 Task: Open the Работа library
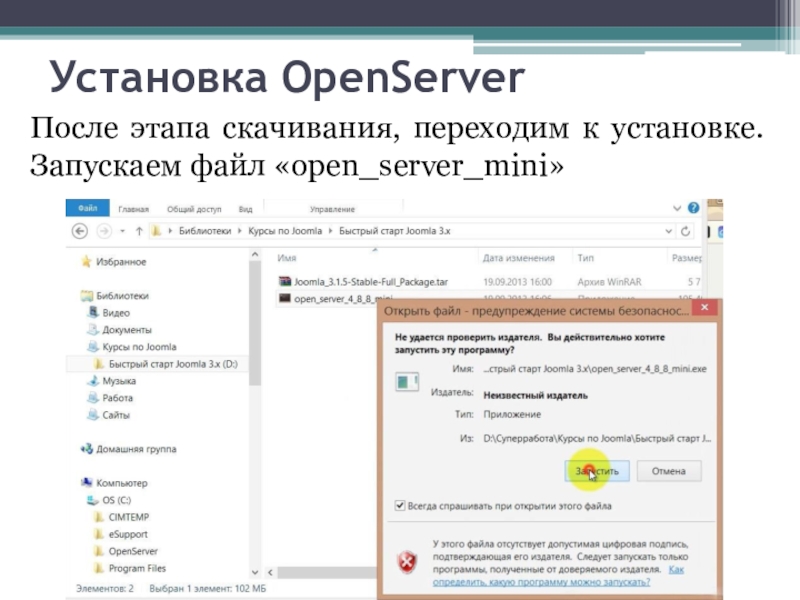tap(117, 398)
